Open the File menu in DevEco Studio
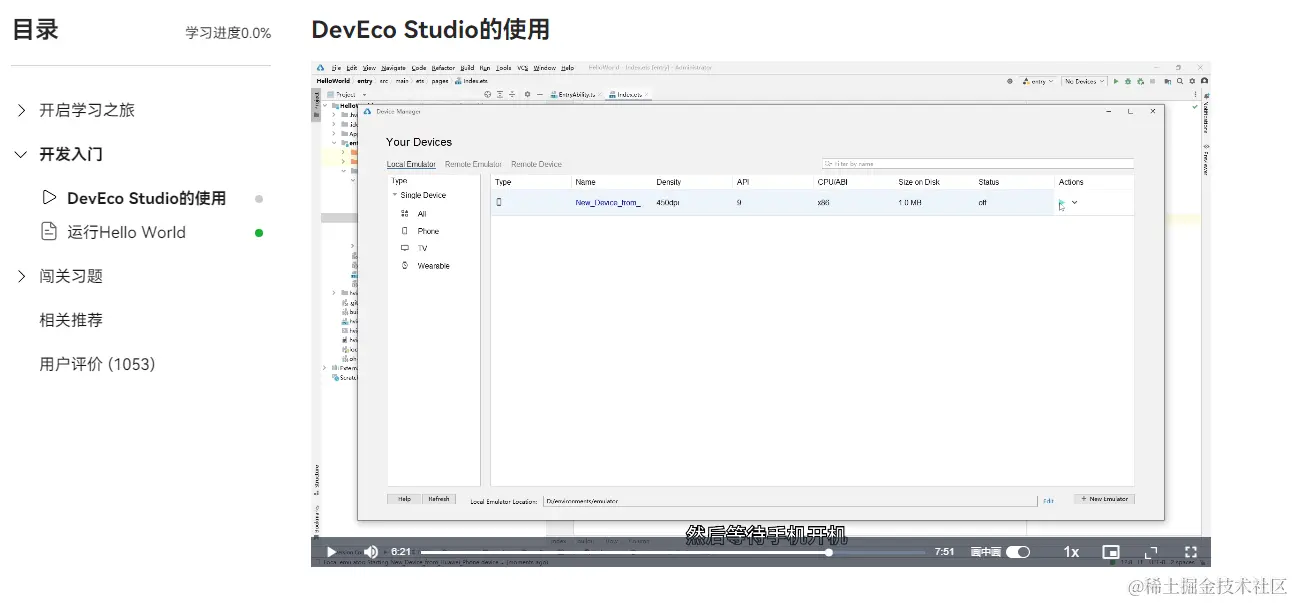1294x603 pixels. click(337, 68)
